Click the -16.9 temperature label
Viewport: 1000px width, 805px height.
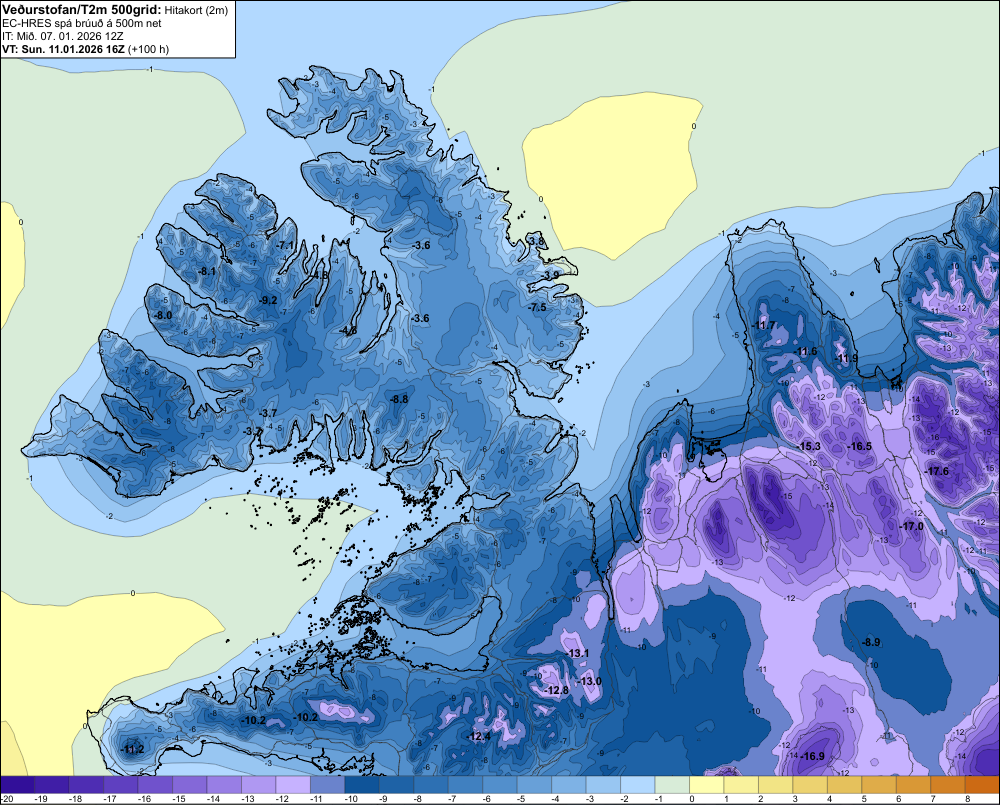point(812,757)
